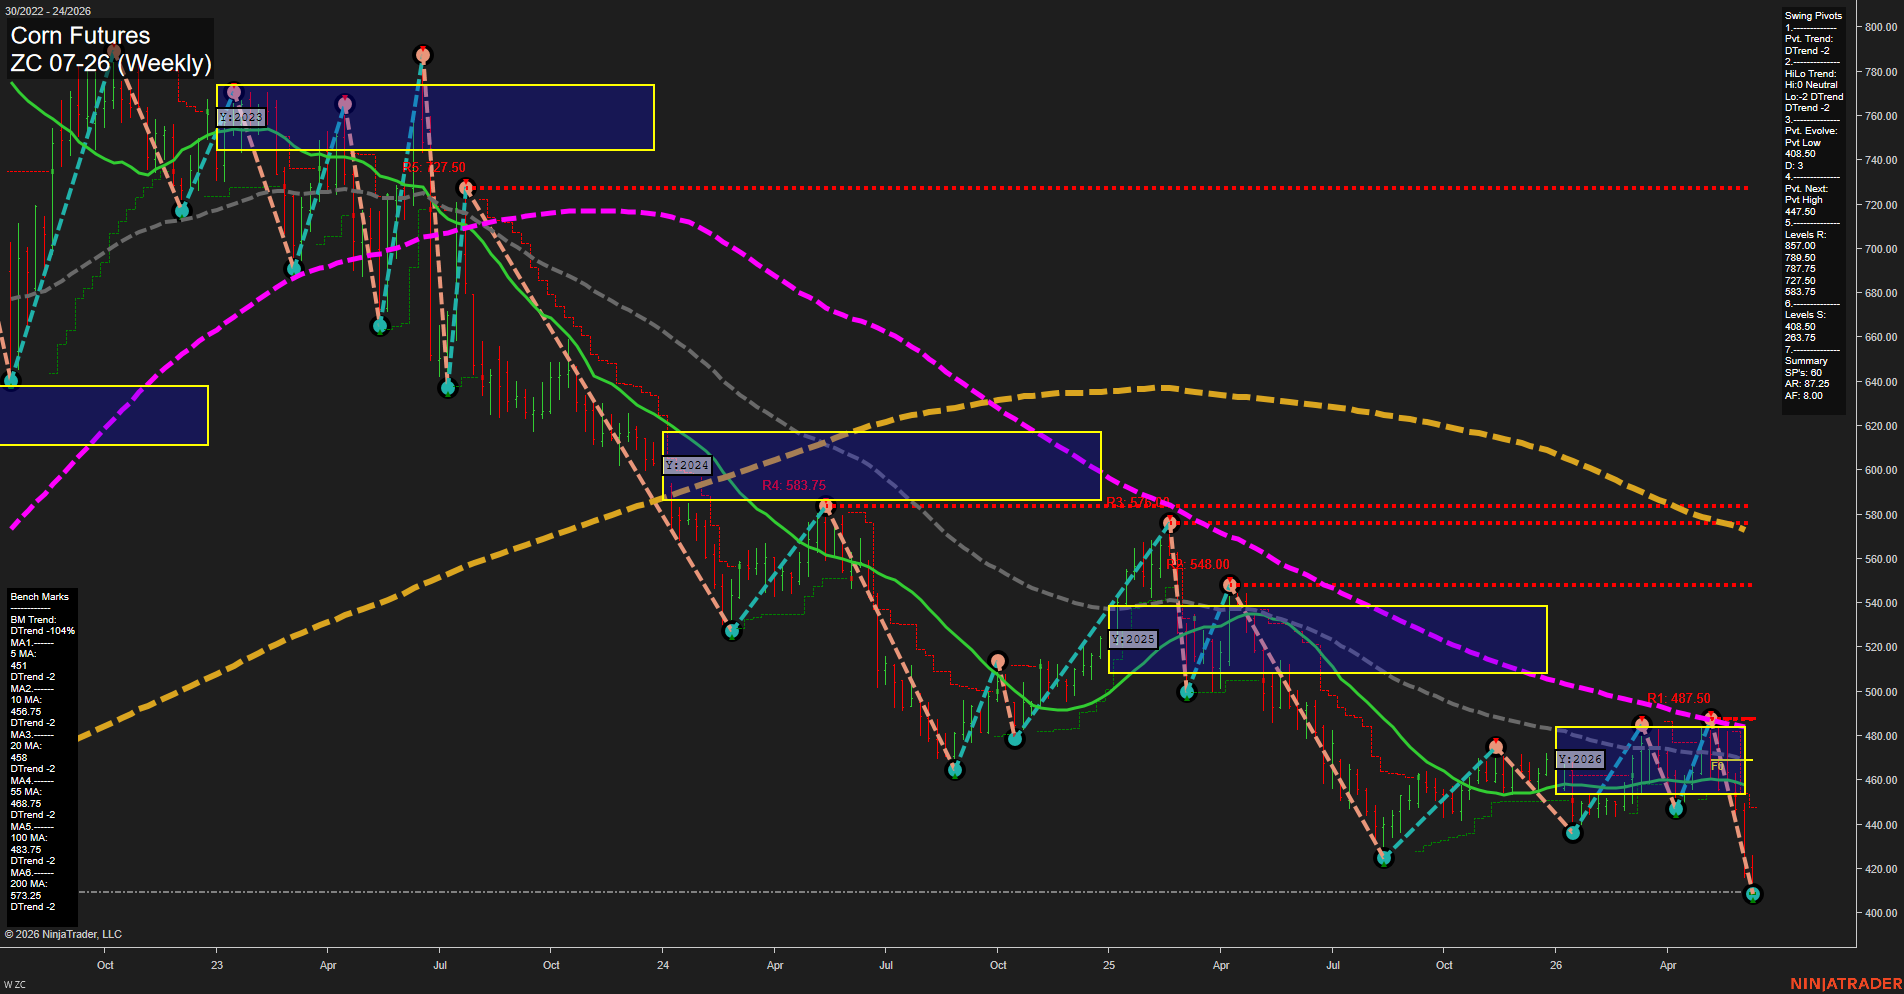The width and height of the screenshot is (1904, 994).
Task: Click the 600.00 price axis label
Action: click(x=1881, y=470)
